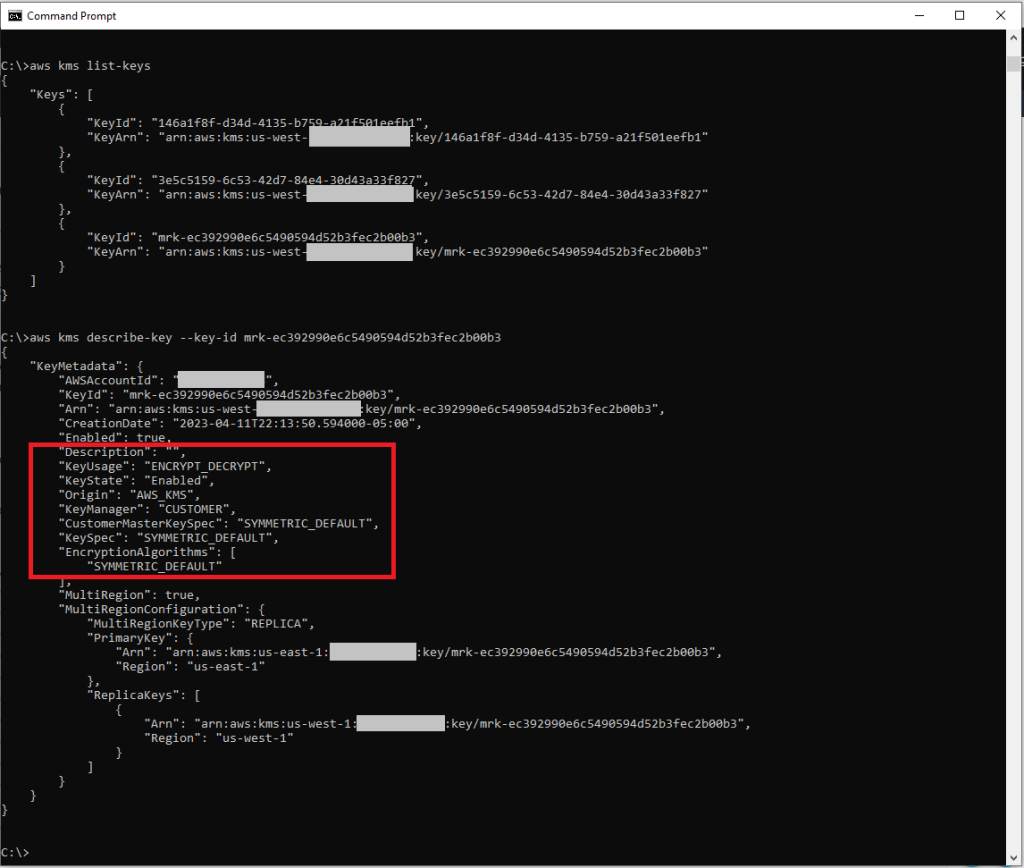This screenshot has height=868, width=1024.
Task: Maximize the Command Prompt window
Action: pyautogui.click(x=959, y=16)
